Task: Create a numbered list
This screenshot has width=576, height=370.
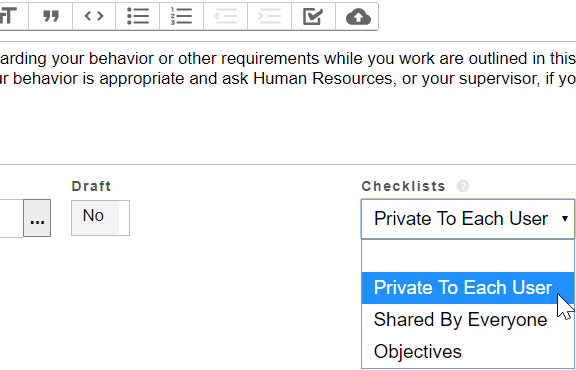Action: (x=181, y=16)
